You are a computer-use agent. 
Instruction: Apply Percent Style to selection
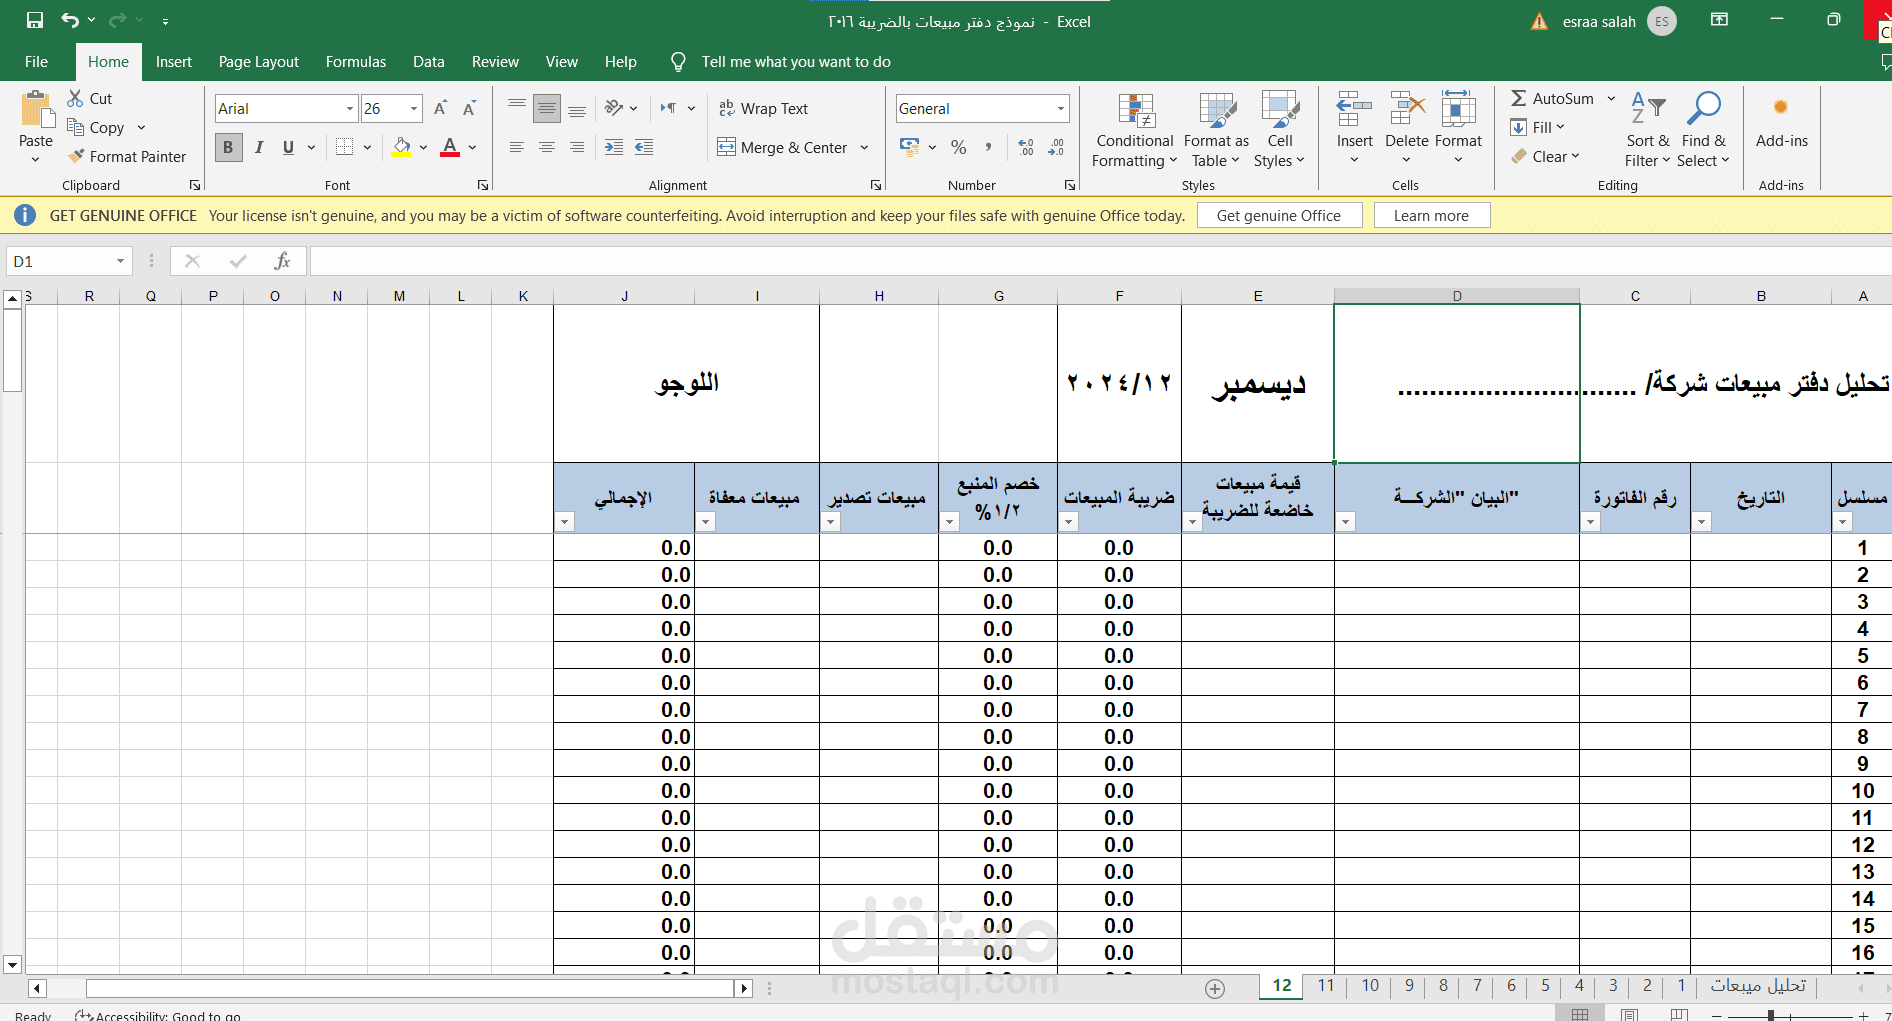point(958,147)
